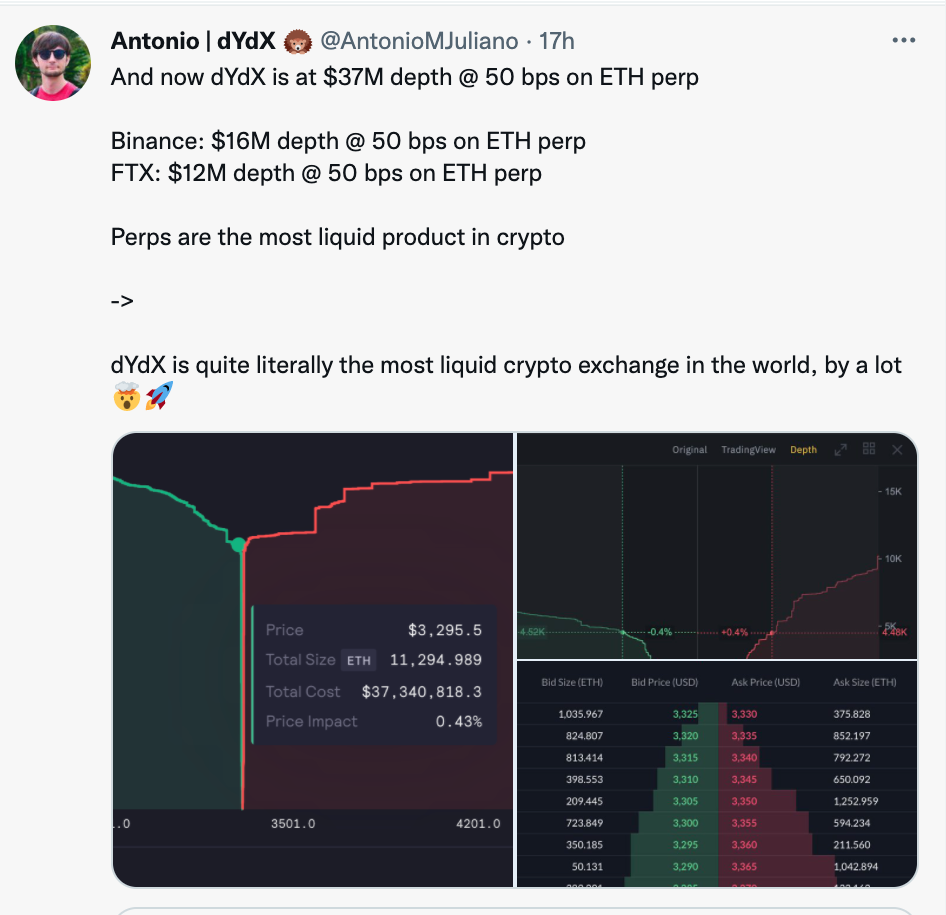This screenshot has width=946, height=915.
Task: Click the green marker dot on depth curve
Action: [x=238, y=545]
